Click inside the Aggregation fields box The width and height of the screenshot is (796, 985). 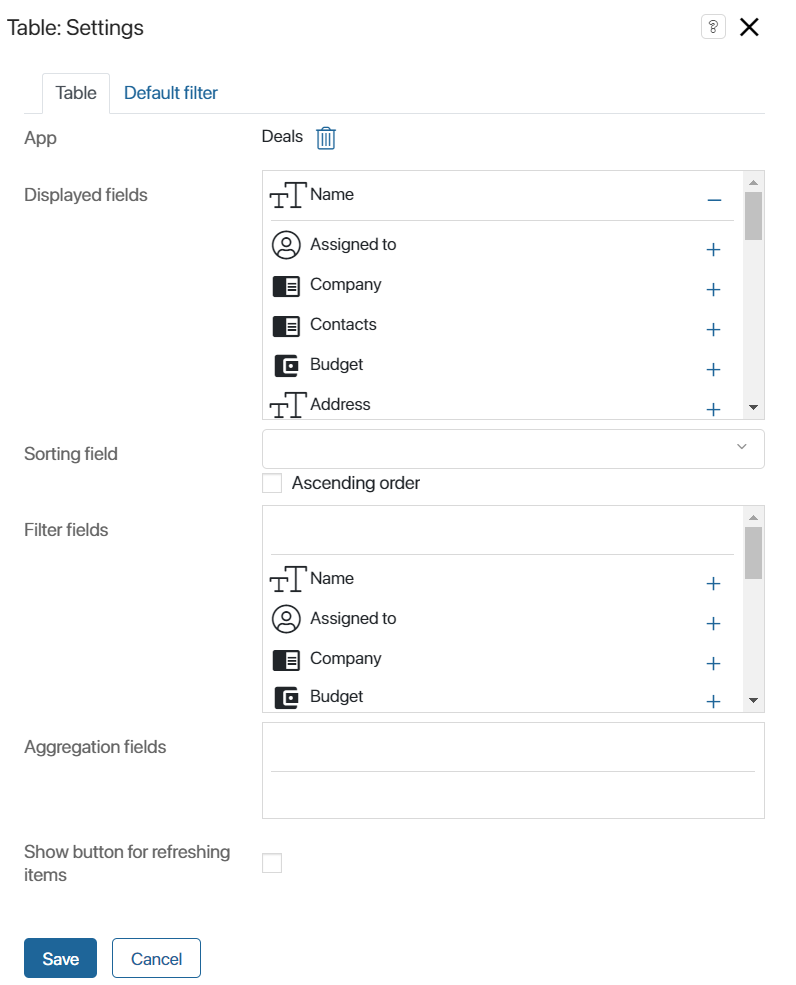[x=513, y=770]
